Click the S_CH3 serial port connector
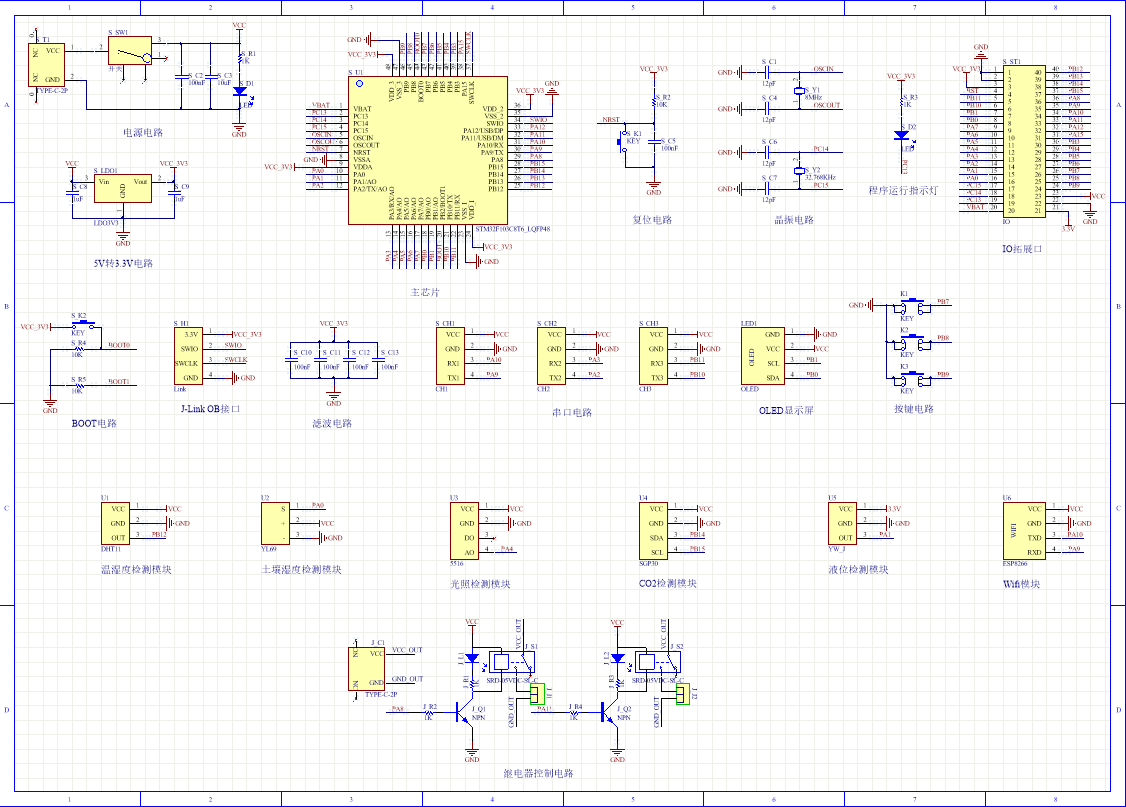 [x=654, y=356]
